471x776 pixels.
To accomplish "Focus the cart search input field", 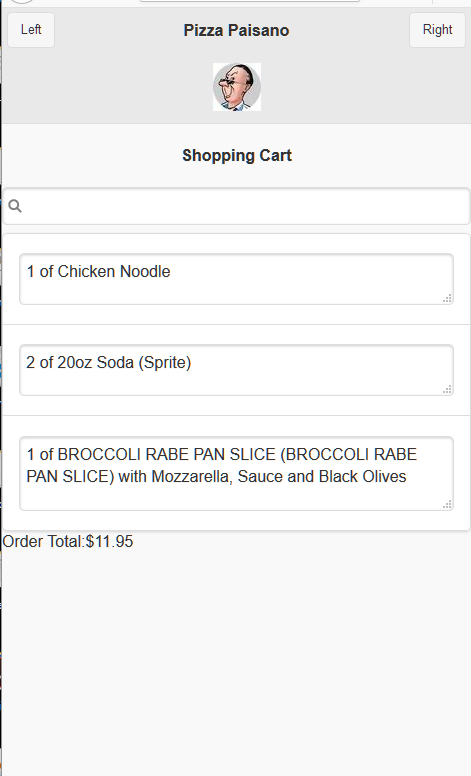I will [236, 206].
